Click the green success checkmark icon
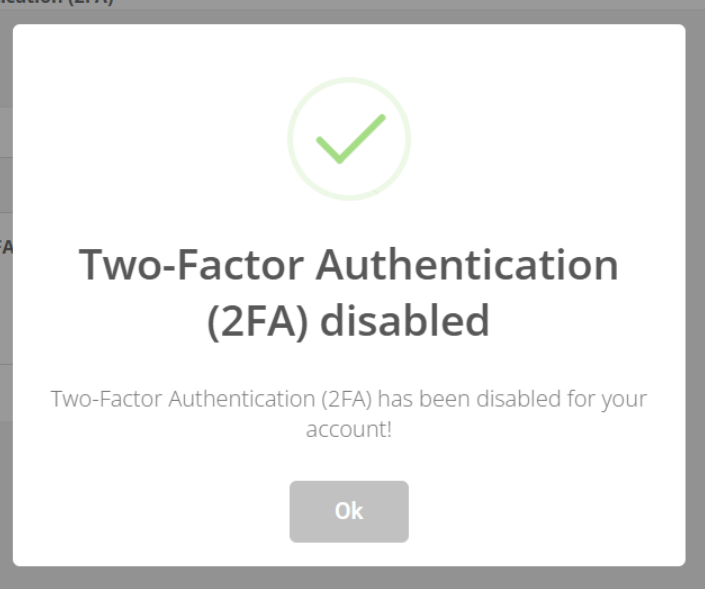The image size is (705, 589). pyautogui.click(x=349, y=140)
